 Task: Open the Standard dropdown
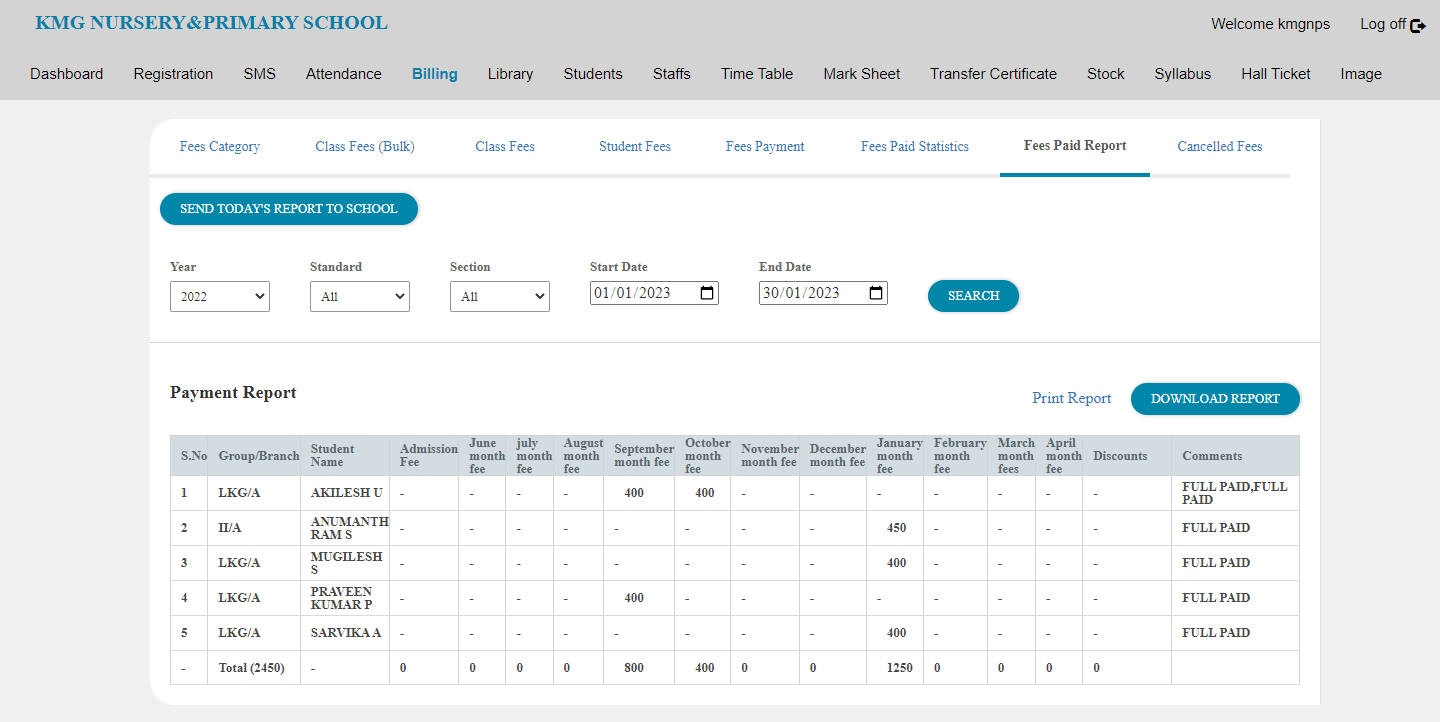(359, 296)
